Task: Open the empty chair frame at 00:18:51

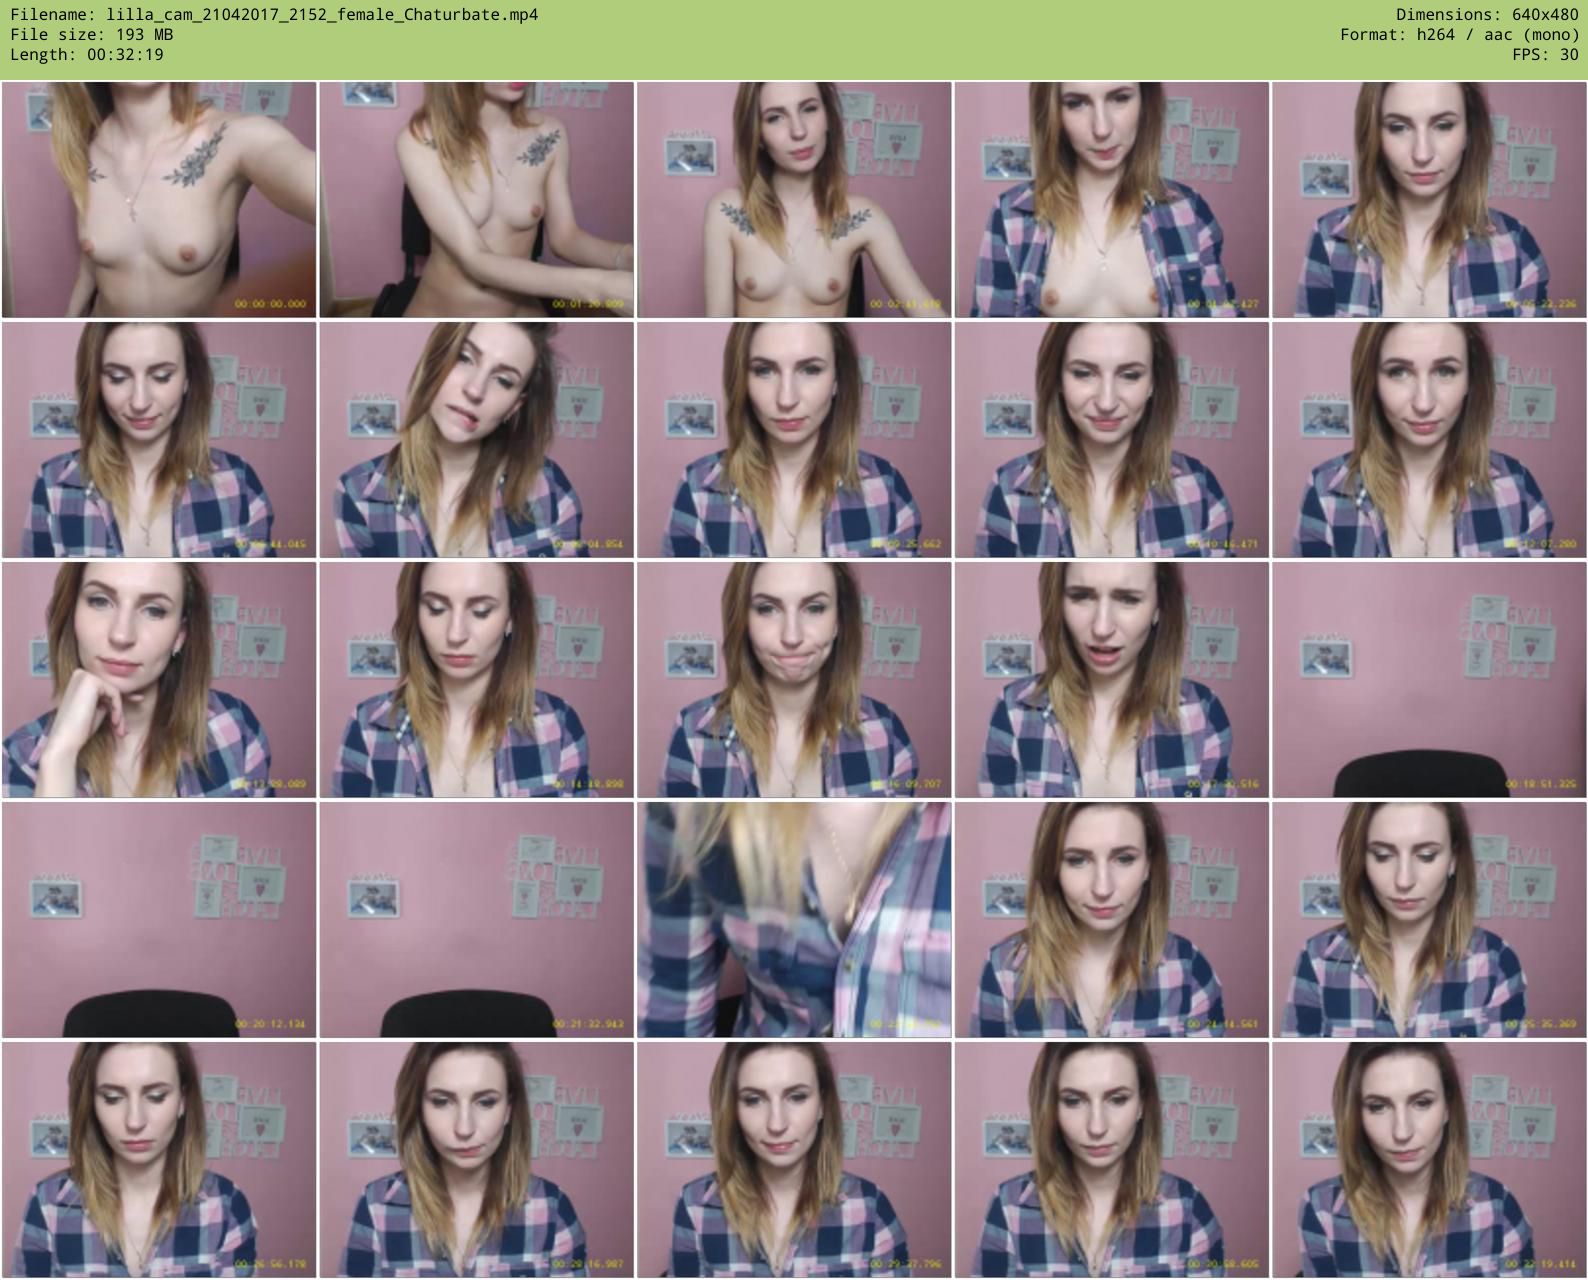Action: (1429, 680)
